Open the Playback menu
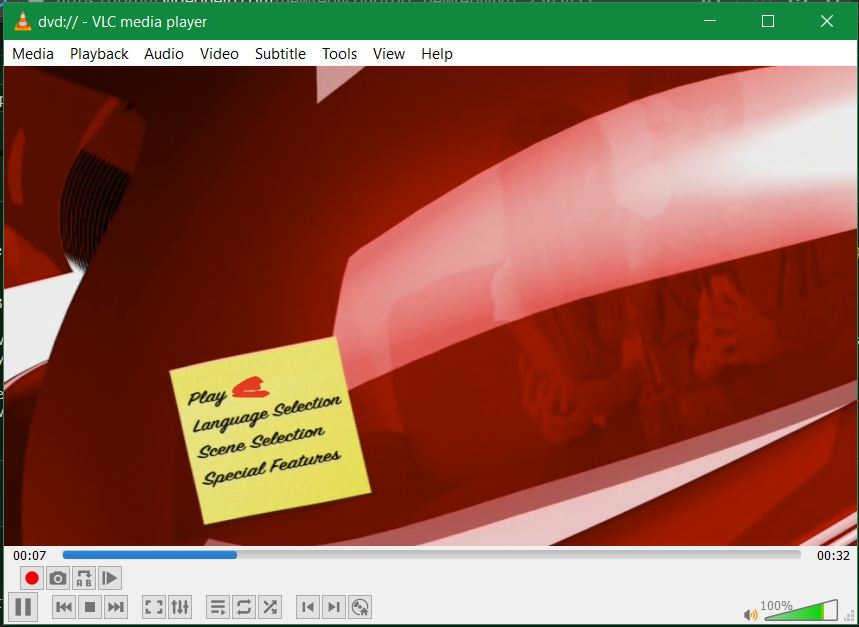This screenshot has width=859, height=627. (x=99, y=54)
